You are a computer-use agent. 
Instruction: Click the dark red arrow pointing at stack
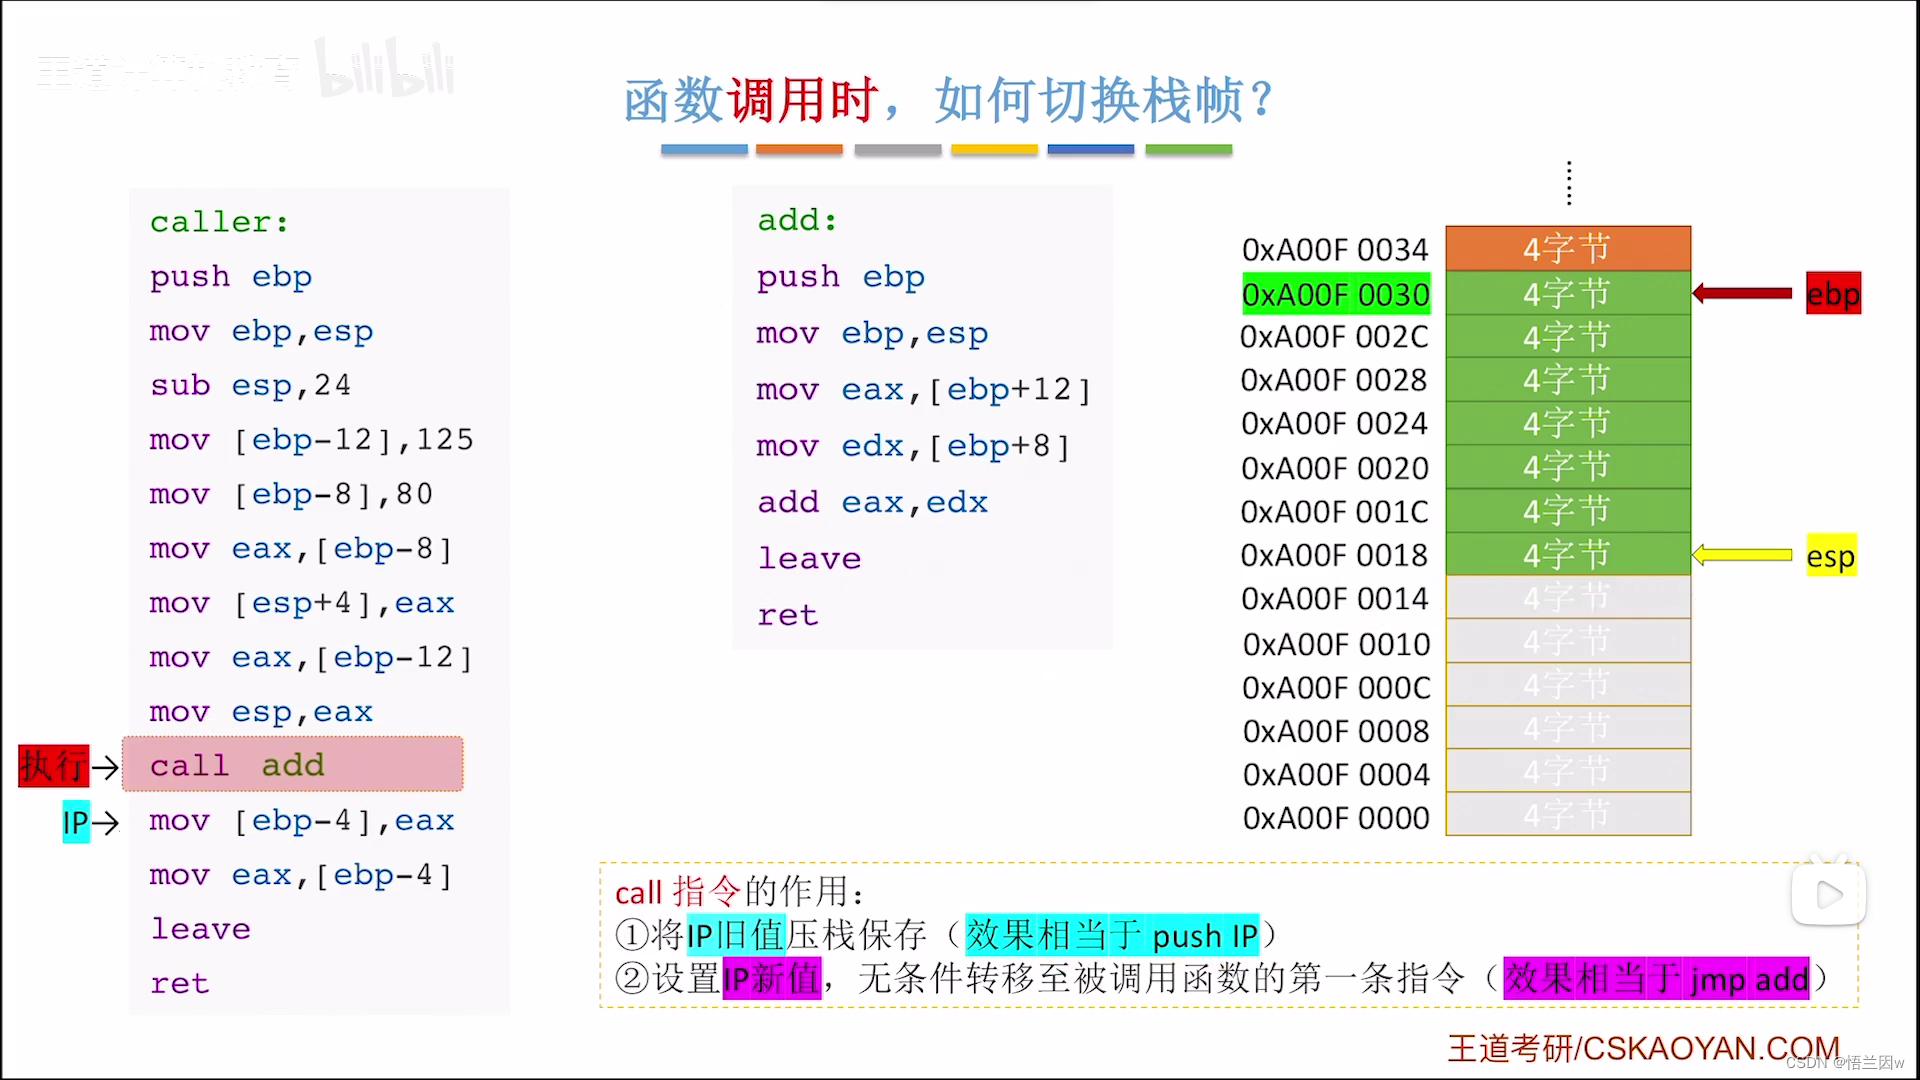pos(1742,293)
